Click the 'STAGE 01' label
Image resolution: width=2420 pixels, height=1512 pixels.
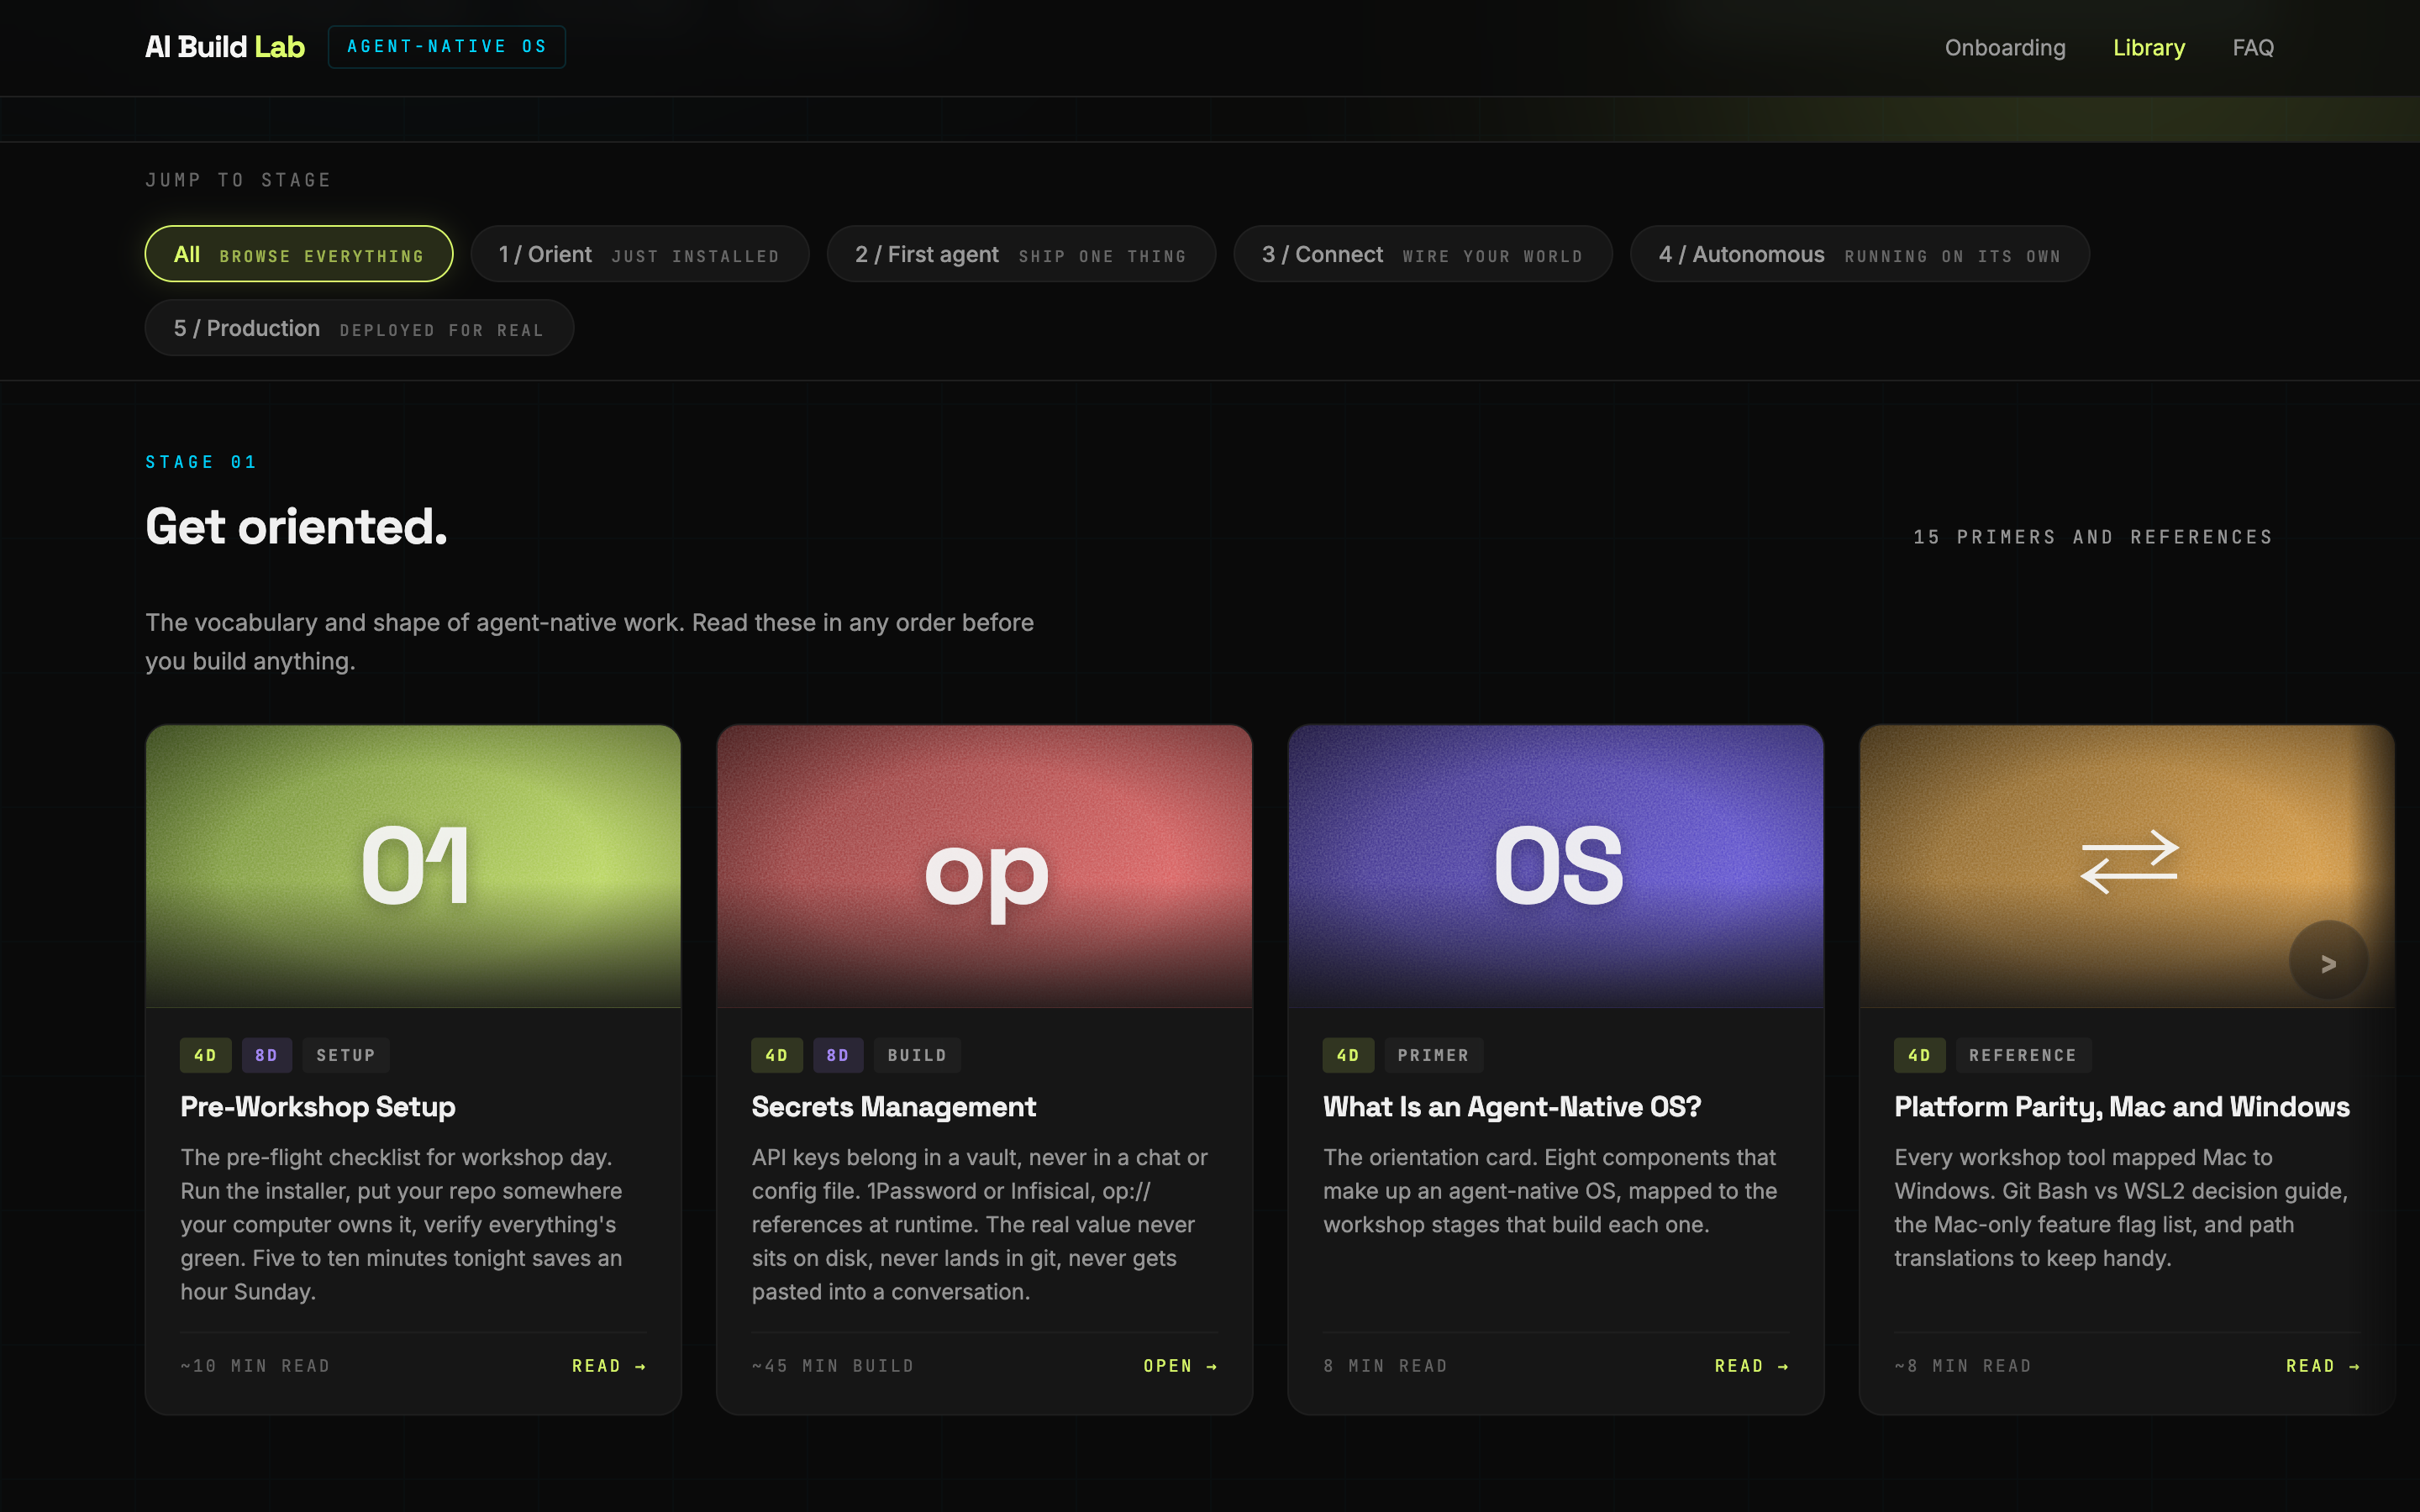click(x=201, y=462)
